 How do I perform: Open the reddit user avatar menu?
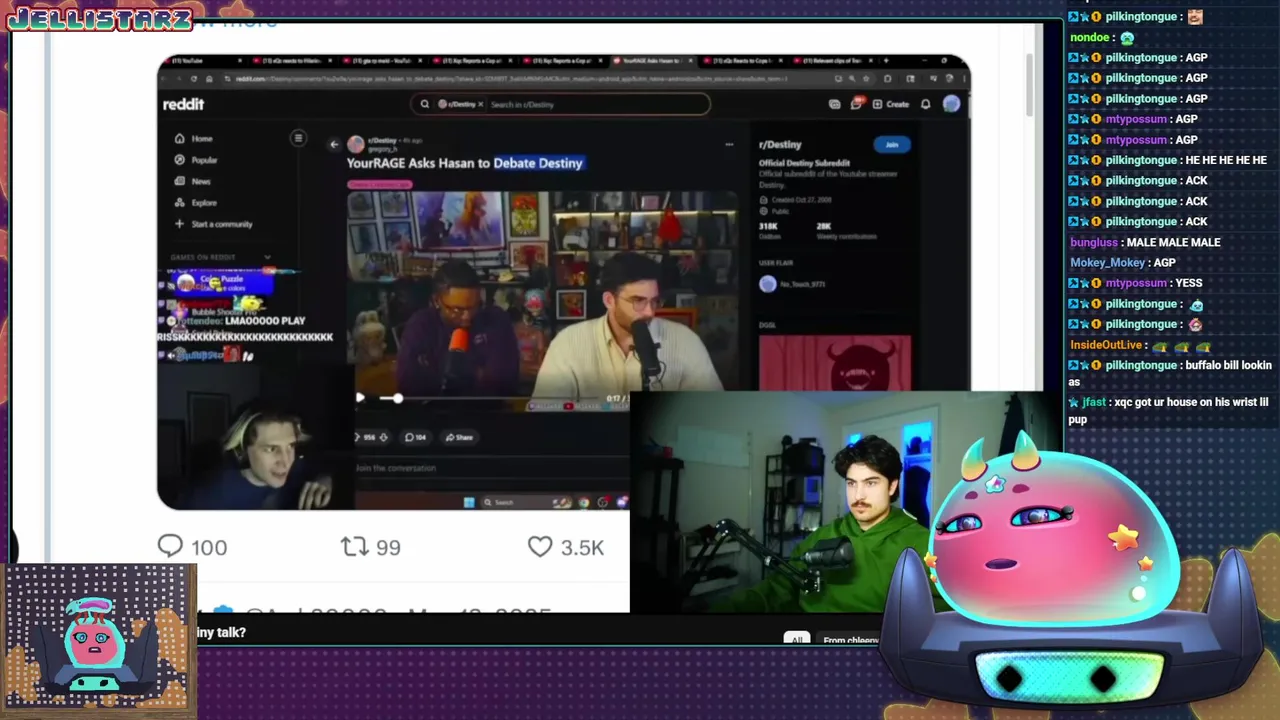pyautogui.click(x=951, y=104)
